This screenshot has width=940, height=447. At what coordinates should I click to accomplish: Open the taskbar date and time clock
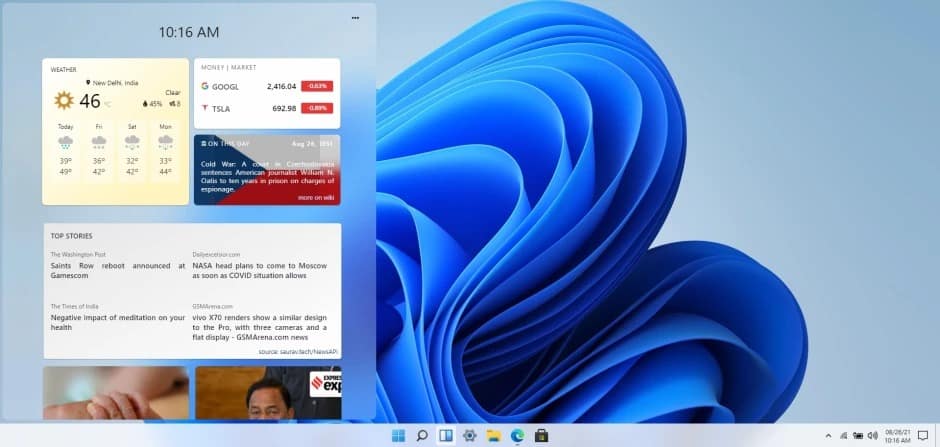(x=897, y=435)
